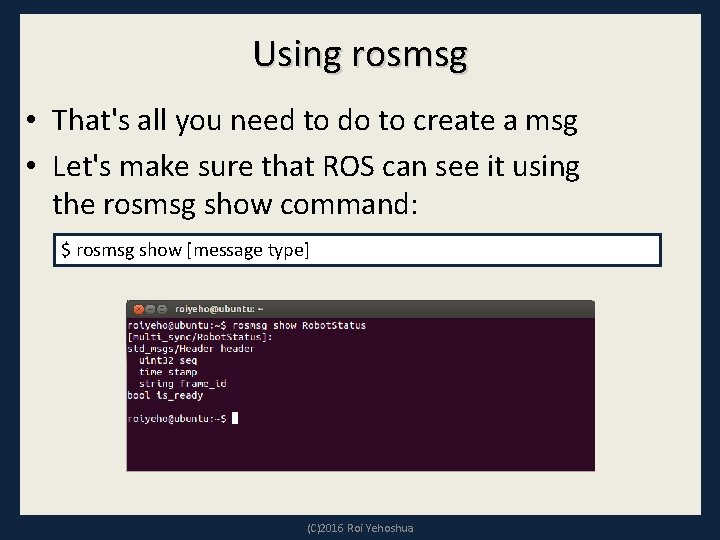
Task: Click the bool is_ready line
Action: point(165,395)
